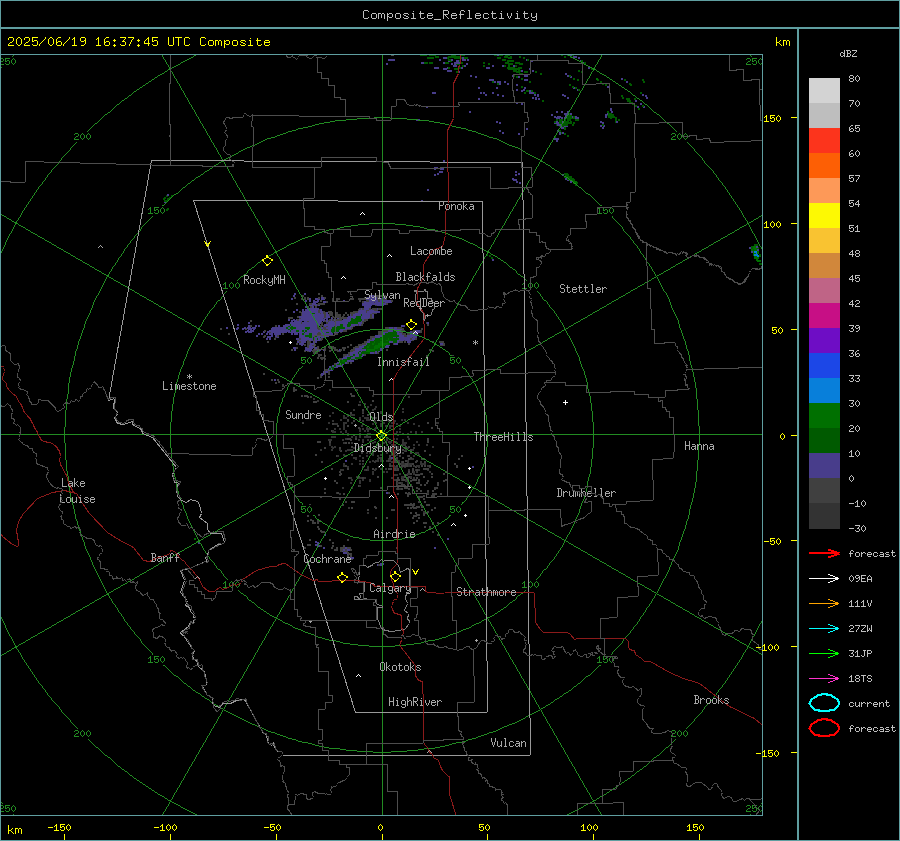900x841 pixels.
Task: Click the red forecast arrow in legend
Action: (x=824, y=553)
